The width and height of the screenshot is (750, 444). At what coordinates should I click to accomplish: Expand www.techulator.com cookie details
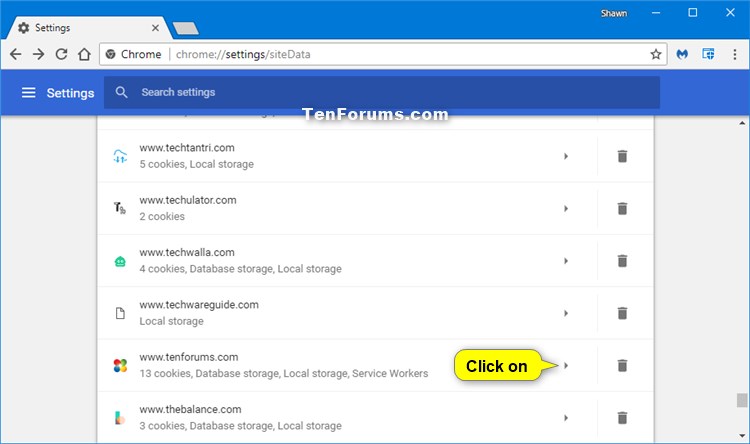[565, 209]
